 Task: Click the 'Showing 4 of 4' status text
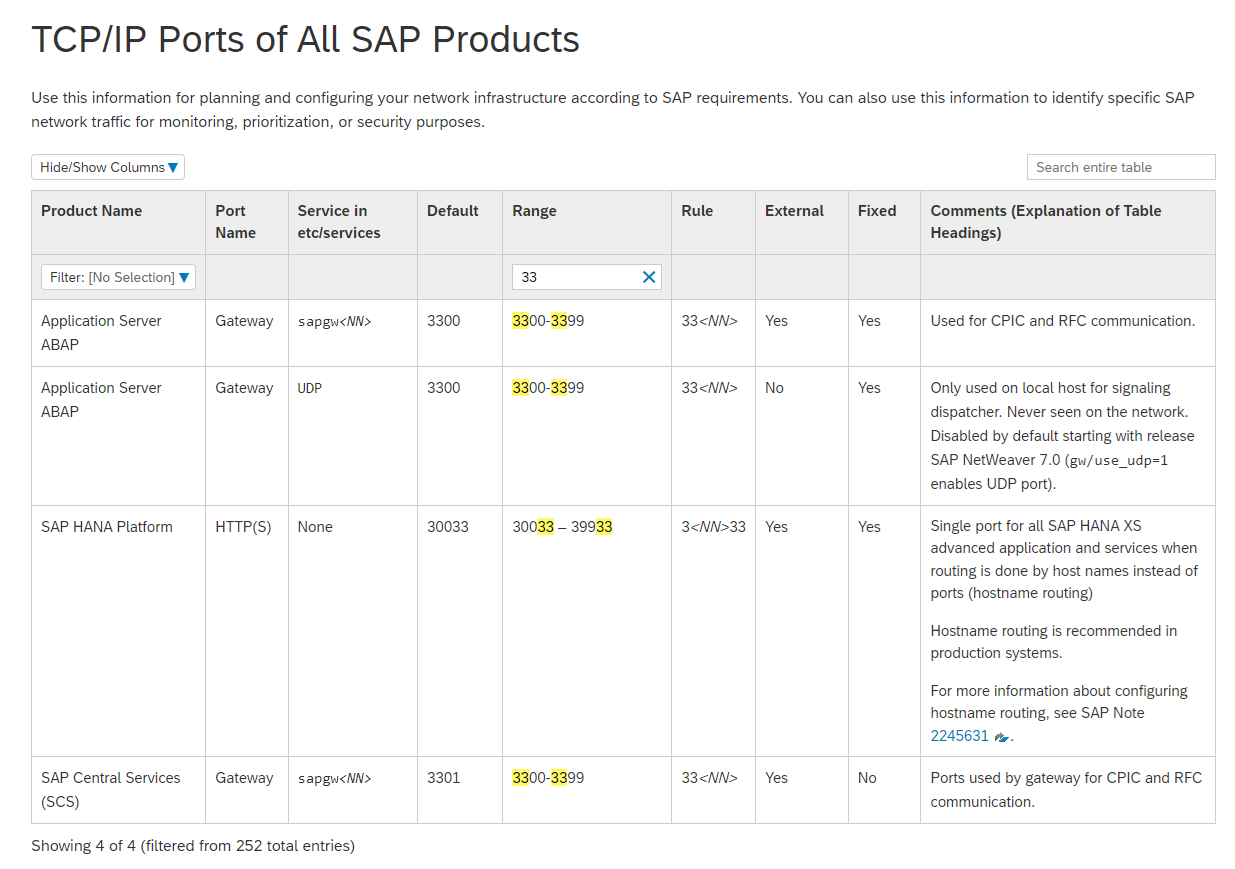point(193,846)
